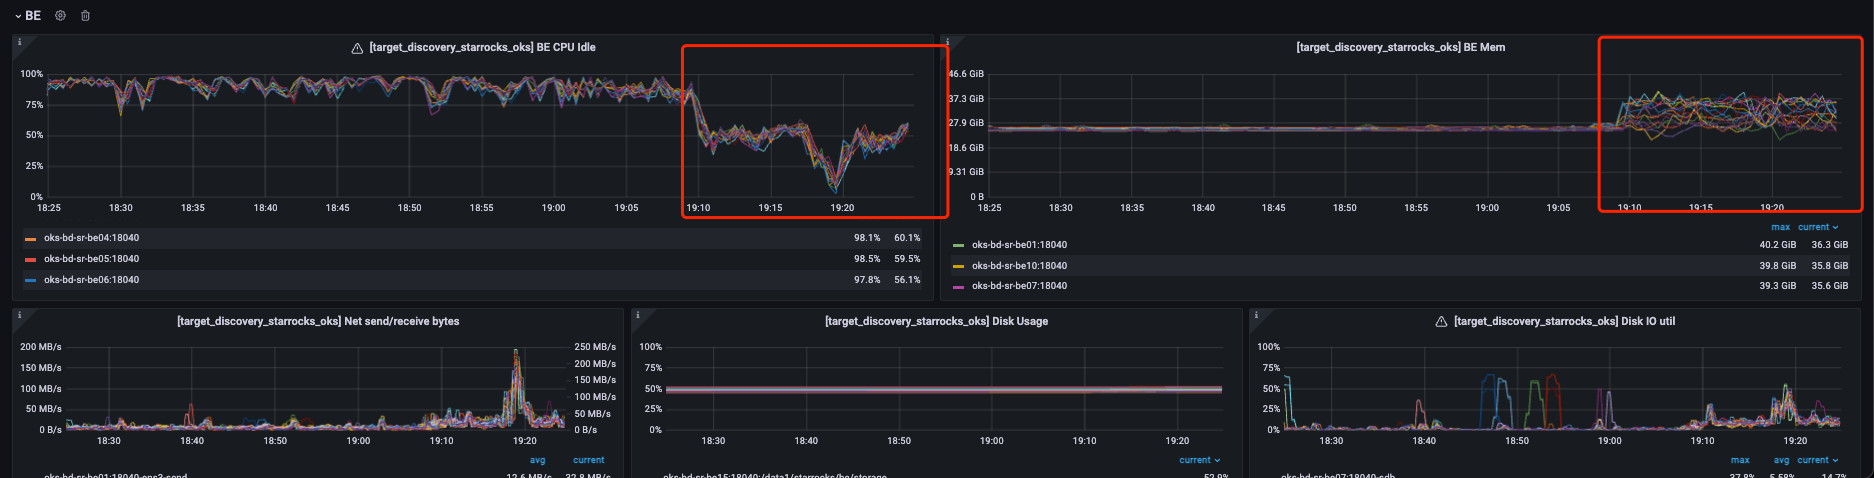Open Disk Usage panel title menu
Screen dimensions: 1874x478
(936, 321)
